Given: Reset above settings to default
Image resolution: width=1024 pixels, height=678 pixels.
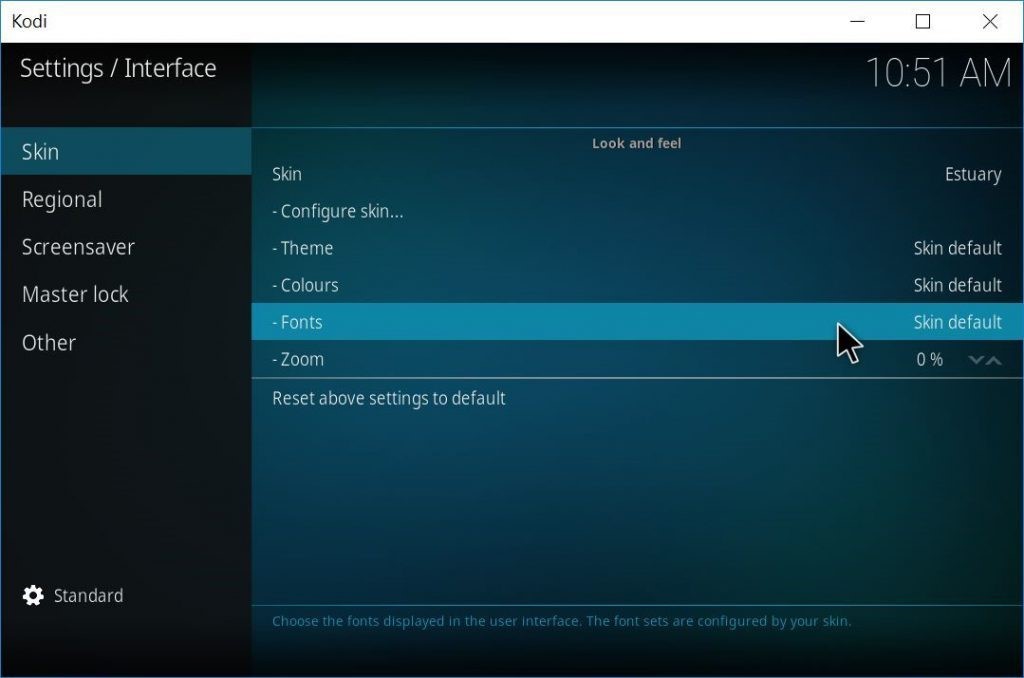Looking at the screenshot, I should click(x=637, y=398).
